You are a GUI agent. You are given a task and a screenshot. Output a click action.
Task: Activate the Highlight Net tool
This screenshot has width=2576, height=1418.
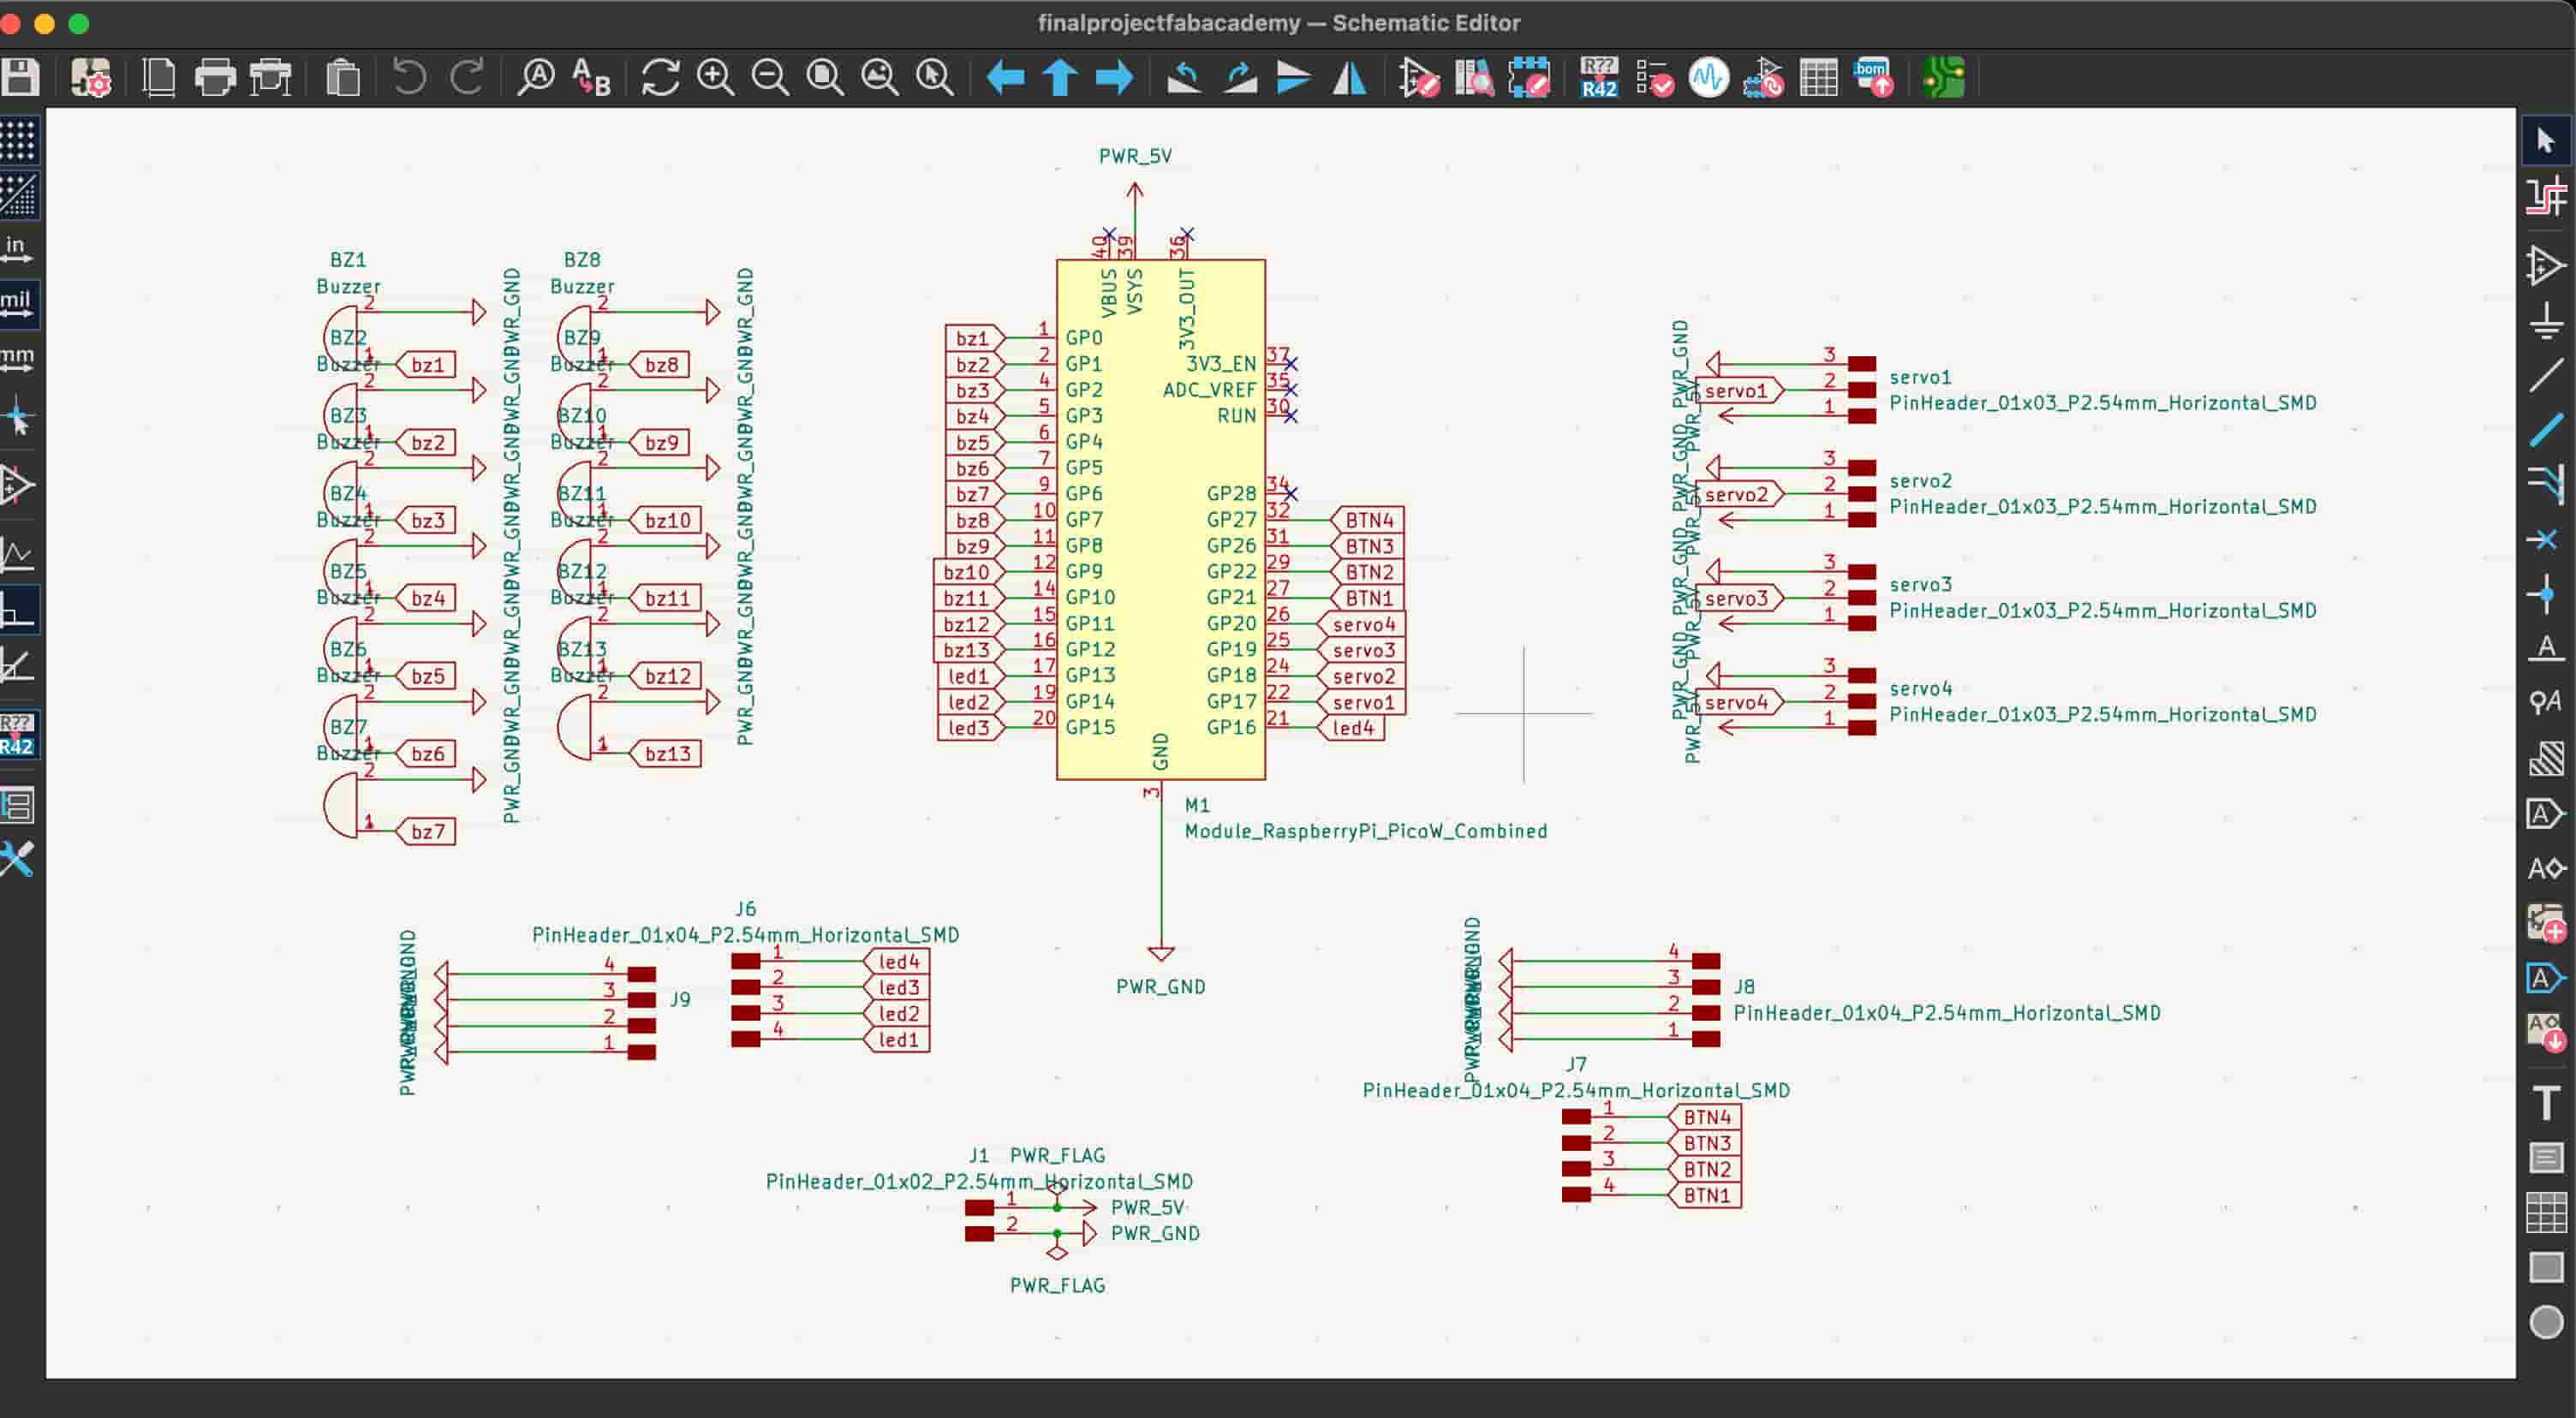tap(2546, 195)
